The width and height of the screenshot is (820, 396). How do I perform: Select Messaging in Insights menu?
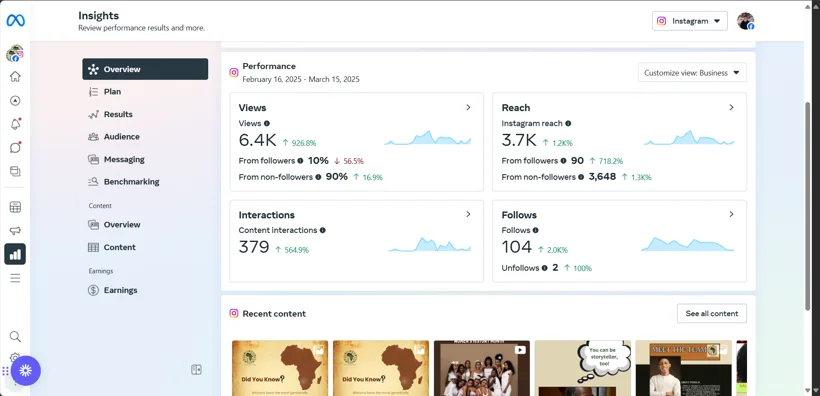[x=145, y=160]
